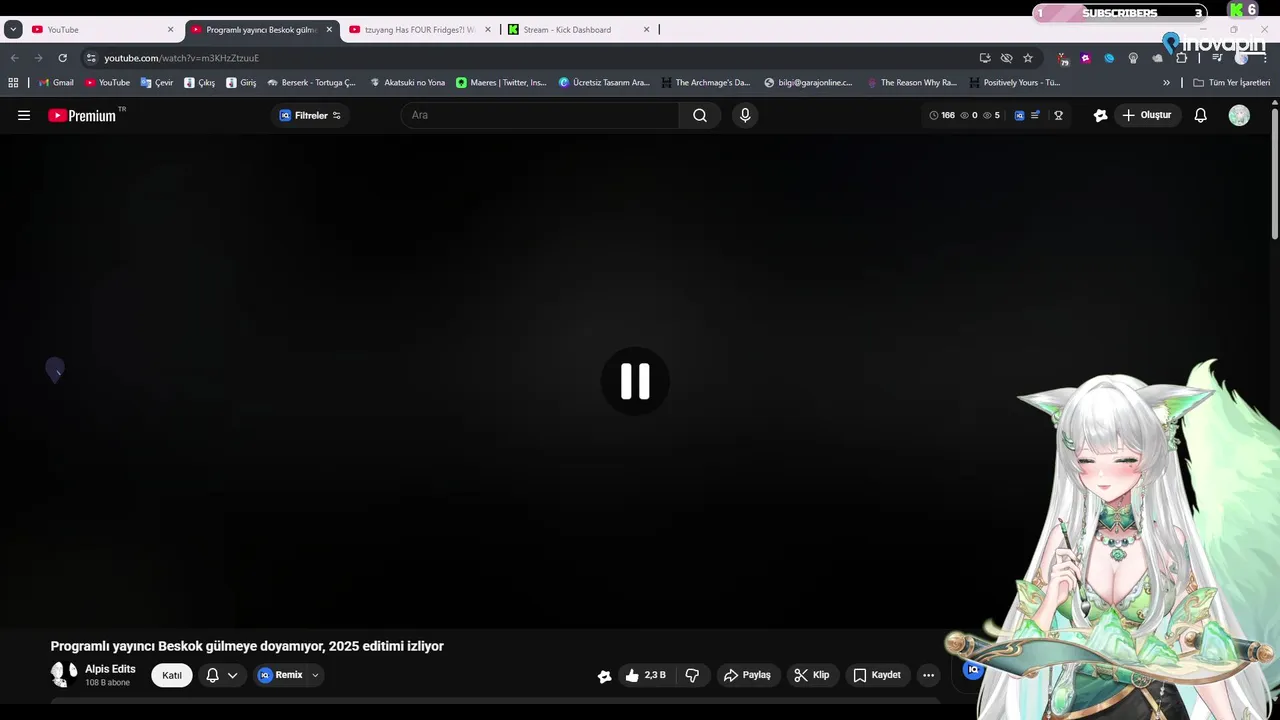Expand the tab search dropdown arrow

tap(13, 29)
